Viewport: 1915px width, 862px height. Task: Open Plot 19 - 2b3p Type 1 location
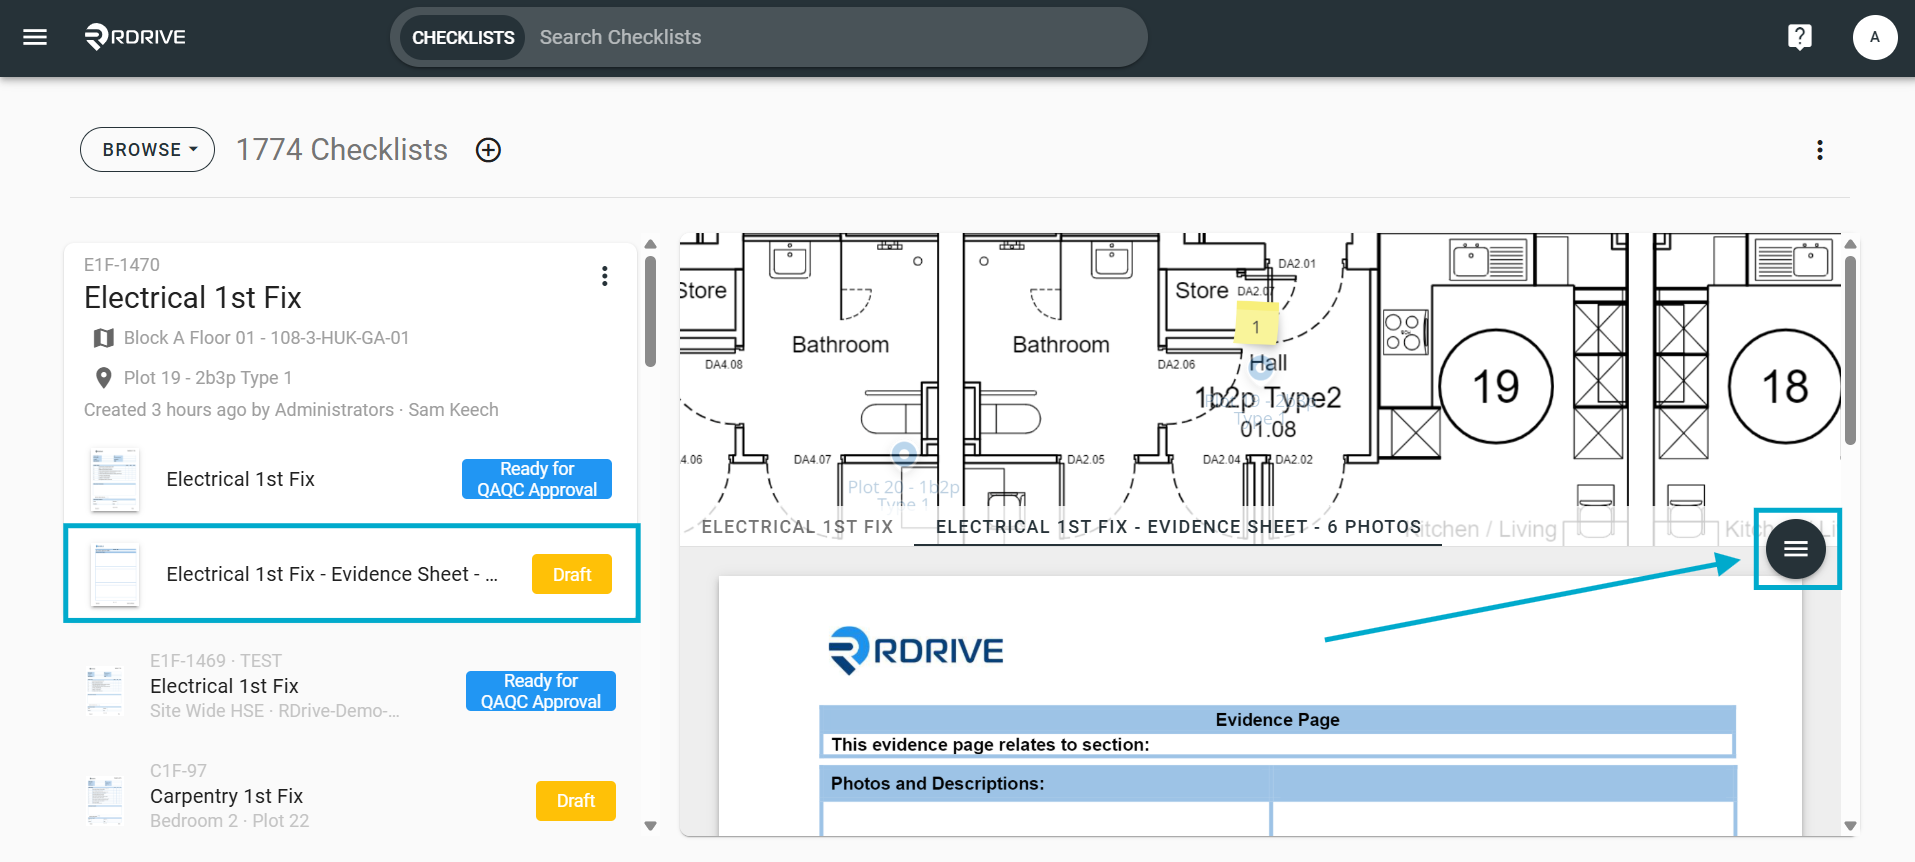pyautogui.click(x=208, y=378)
